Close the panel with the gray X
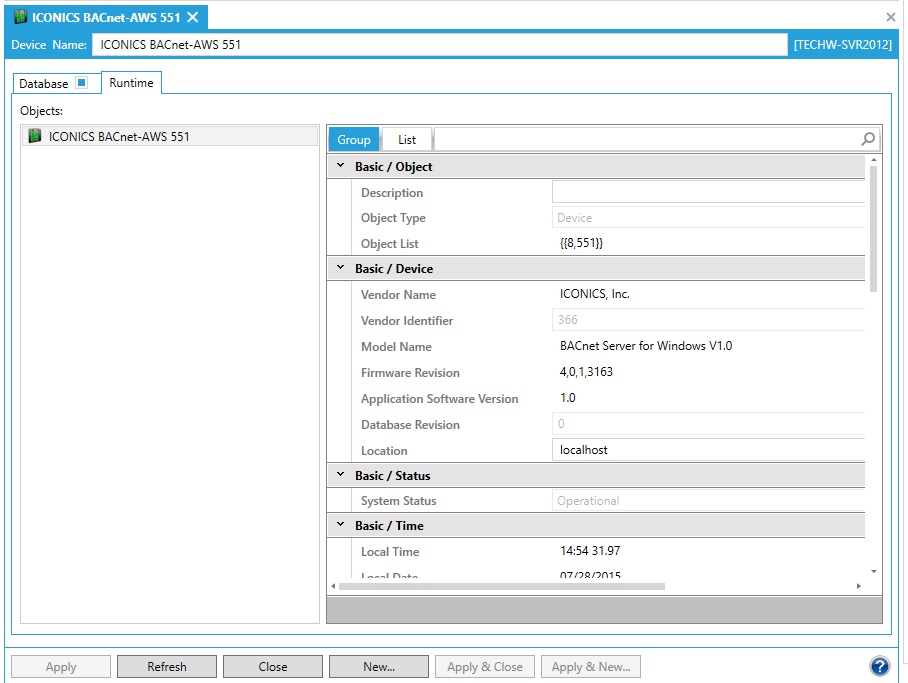 coord(891,17)
